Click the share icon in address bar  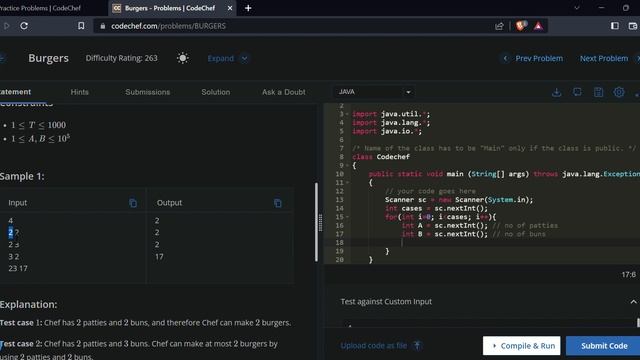[499, 26]
